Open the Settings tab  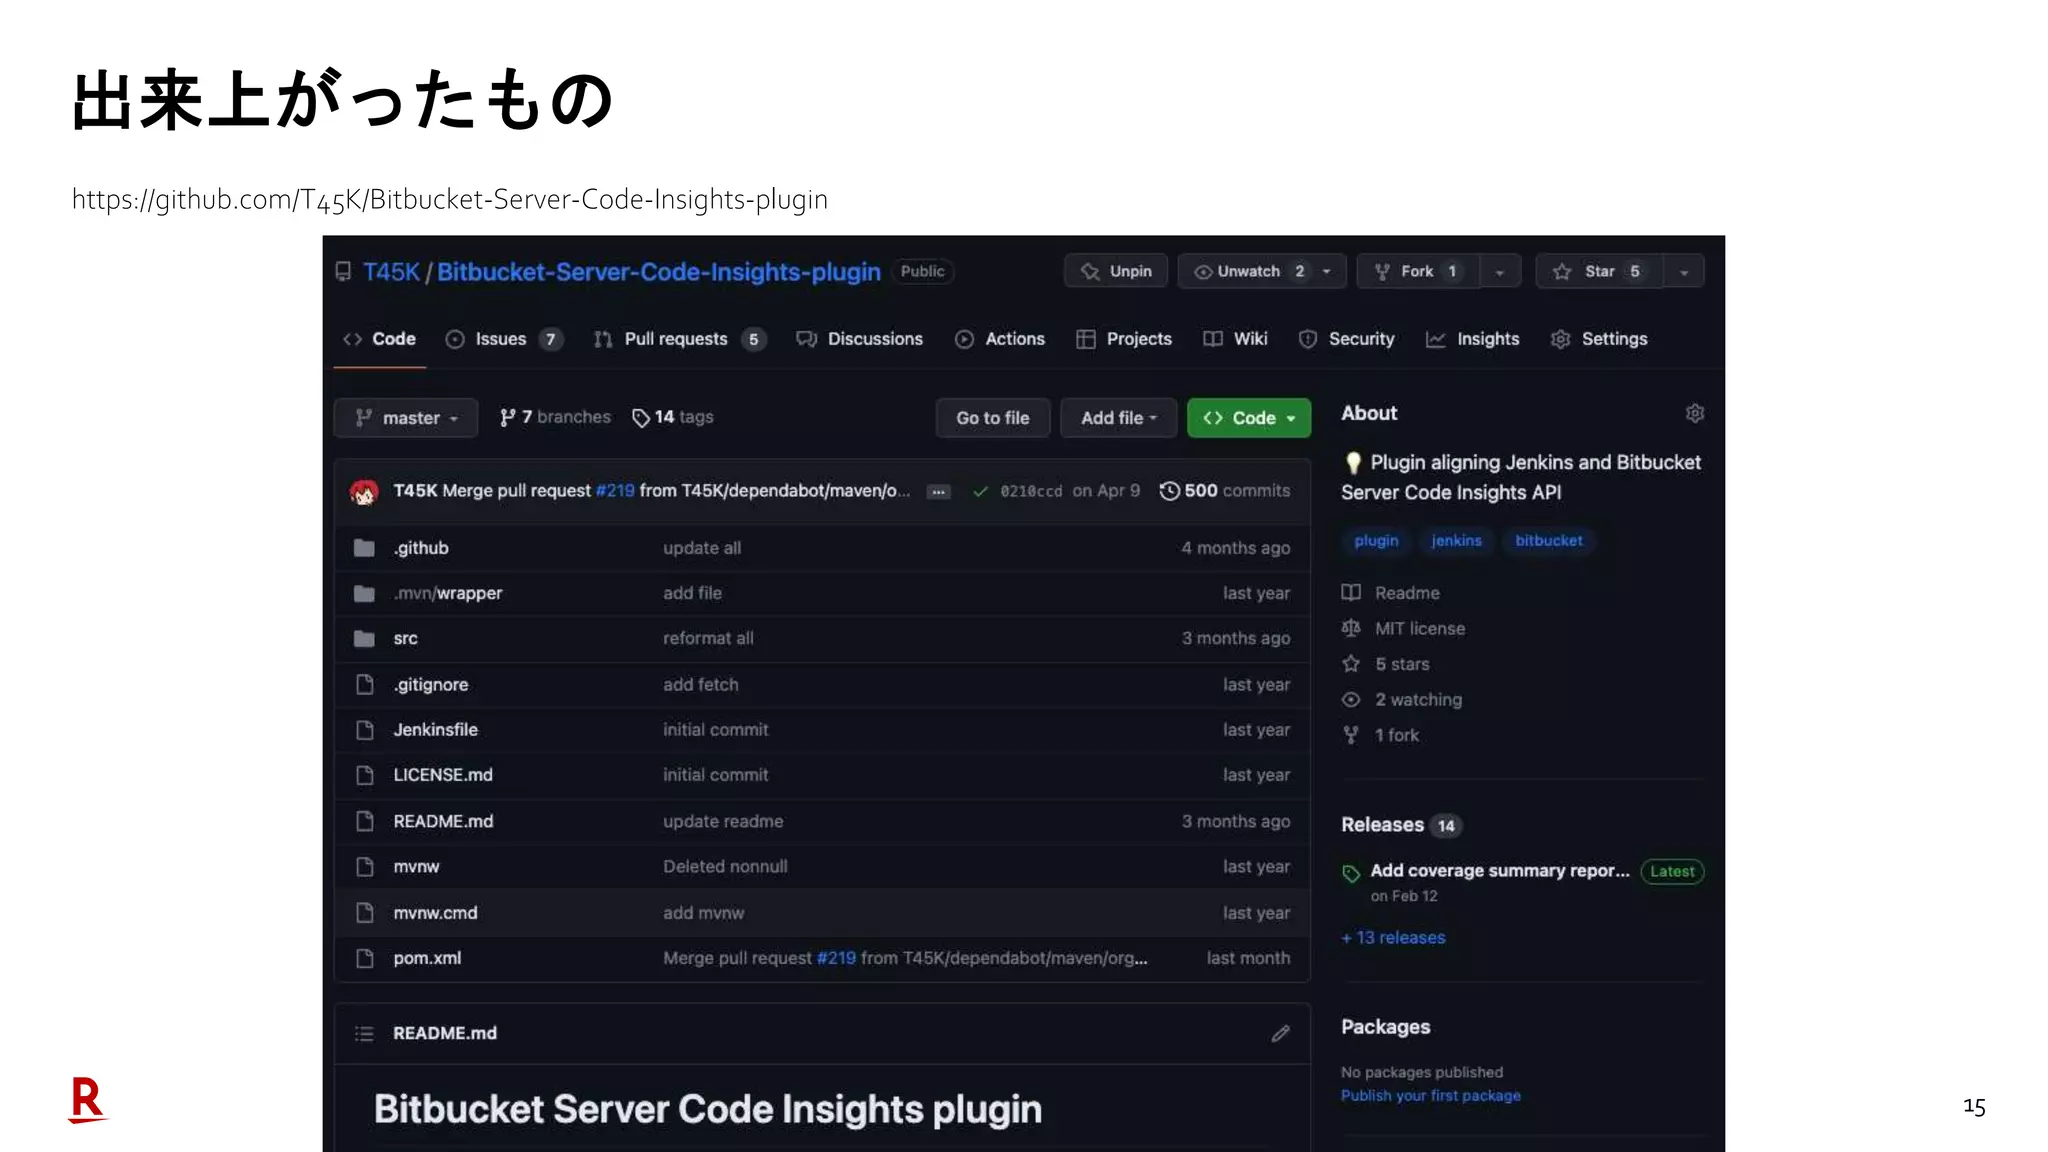[x=1599, y=339]
